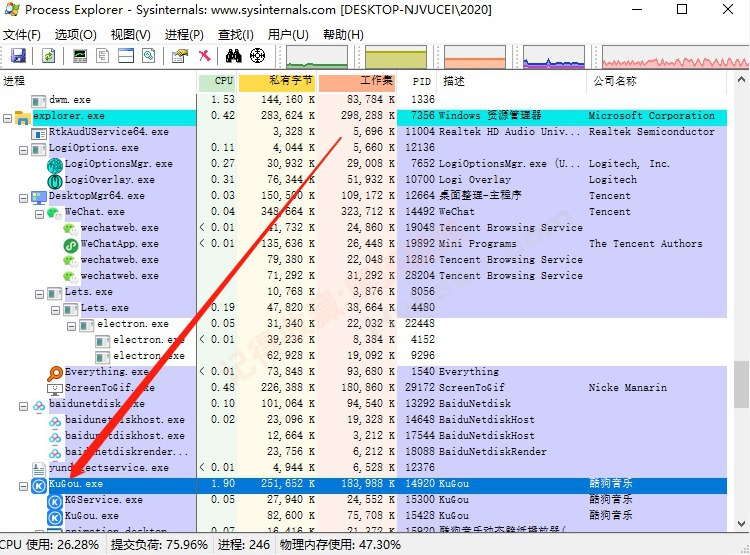Click the scrollbar up arrow
The image size is (750, 555).
(741, 80)
